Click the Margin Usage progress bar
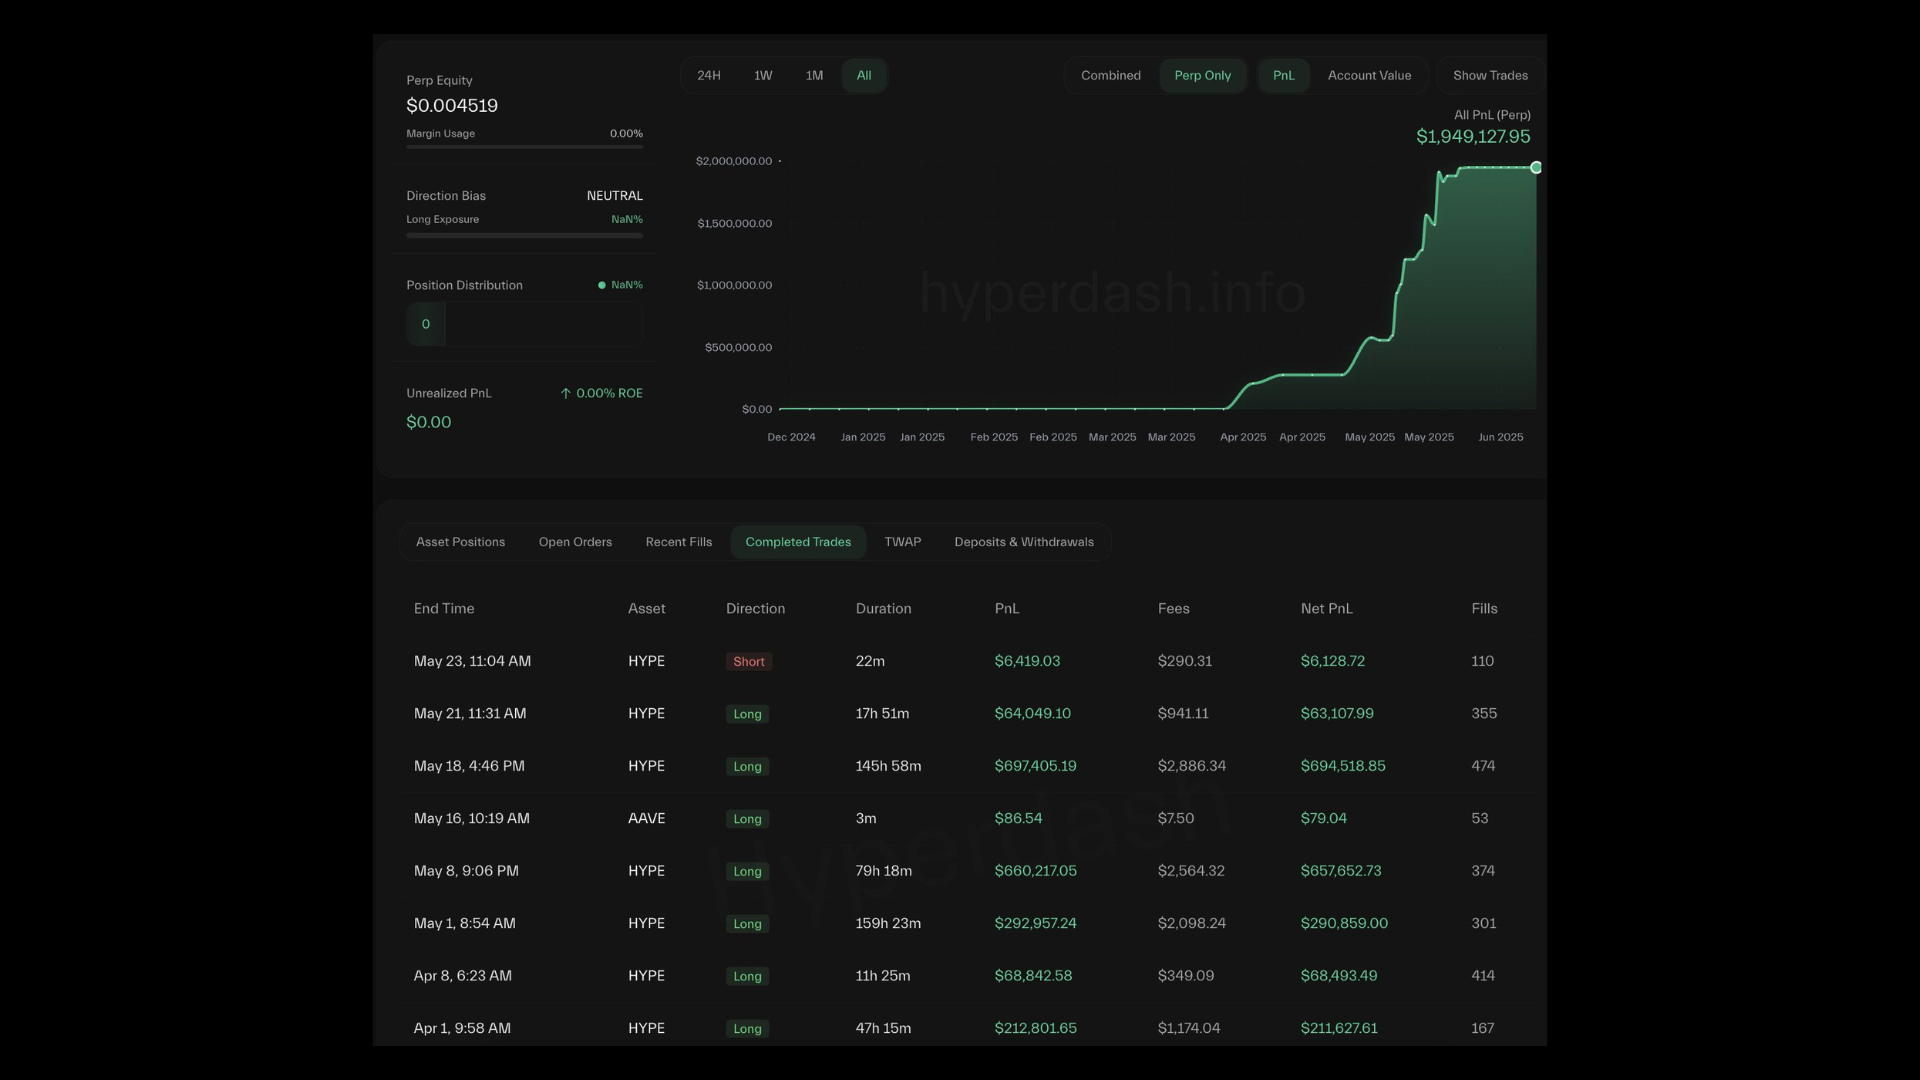Image resolution: width=1920 pixels, height=1080 pixels. pyautogui.click(x=524, y=147)
